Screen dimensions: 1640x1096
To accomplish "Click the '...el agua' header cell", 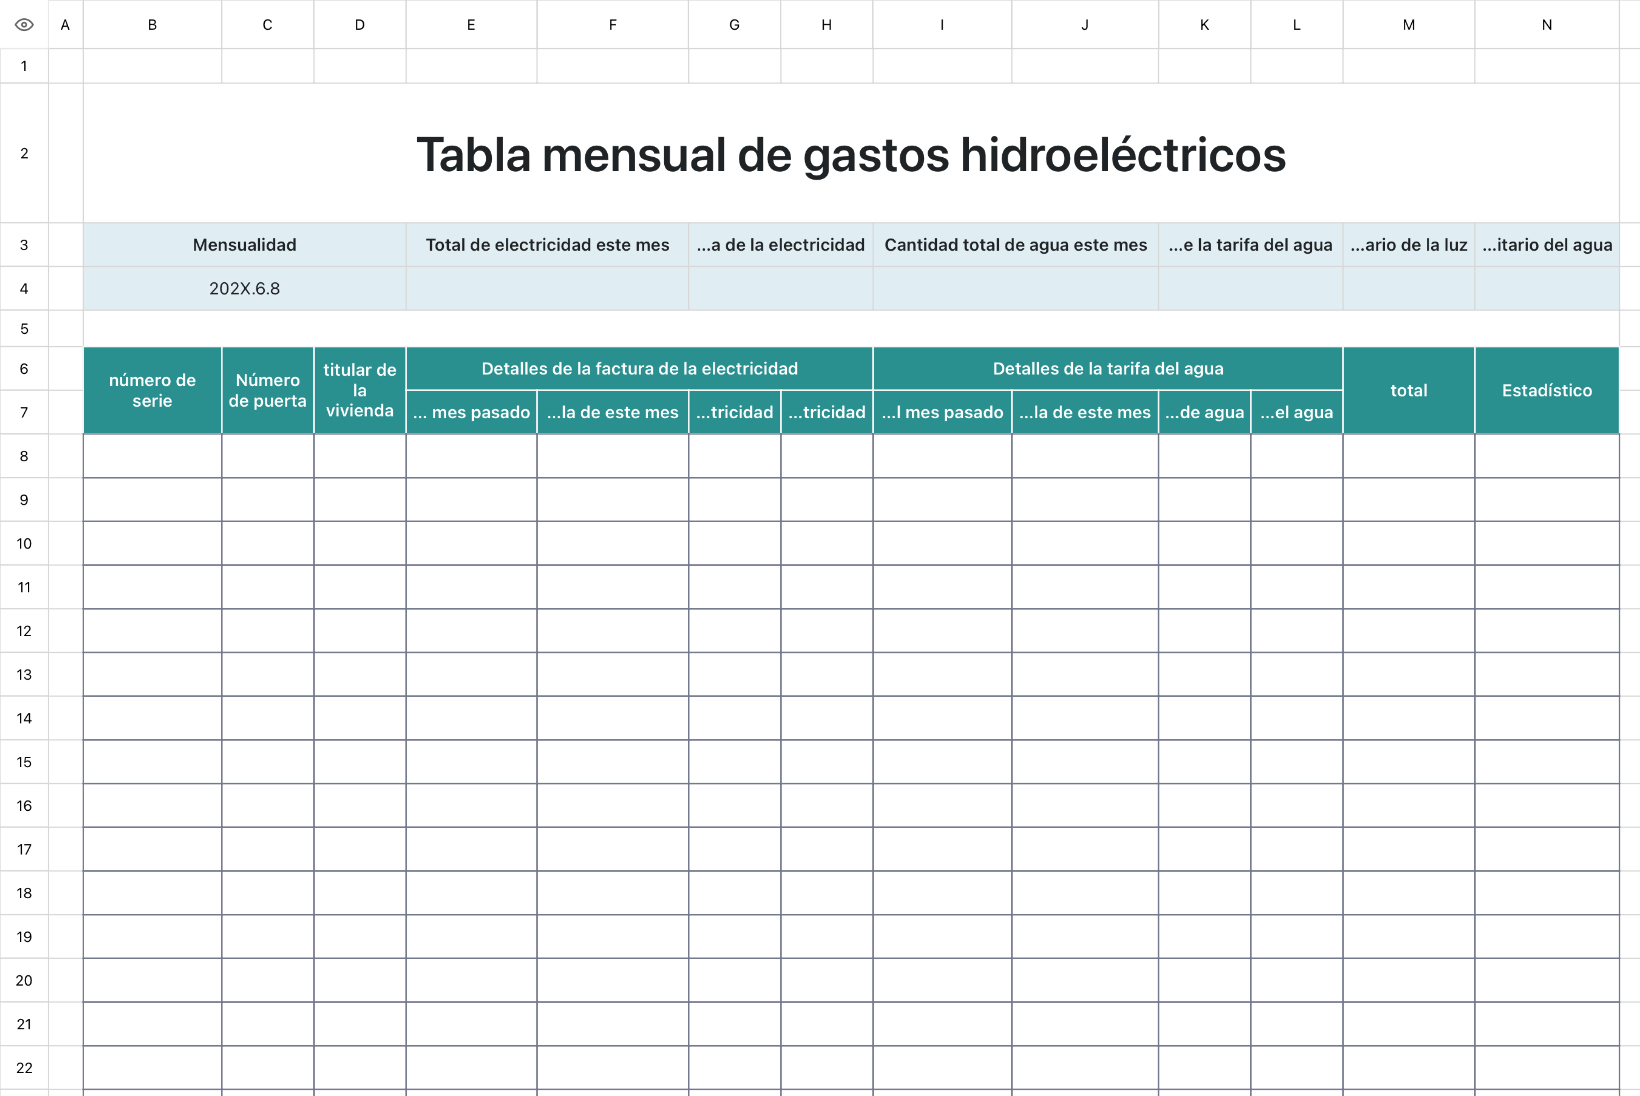I will pos(1297,412).
